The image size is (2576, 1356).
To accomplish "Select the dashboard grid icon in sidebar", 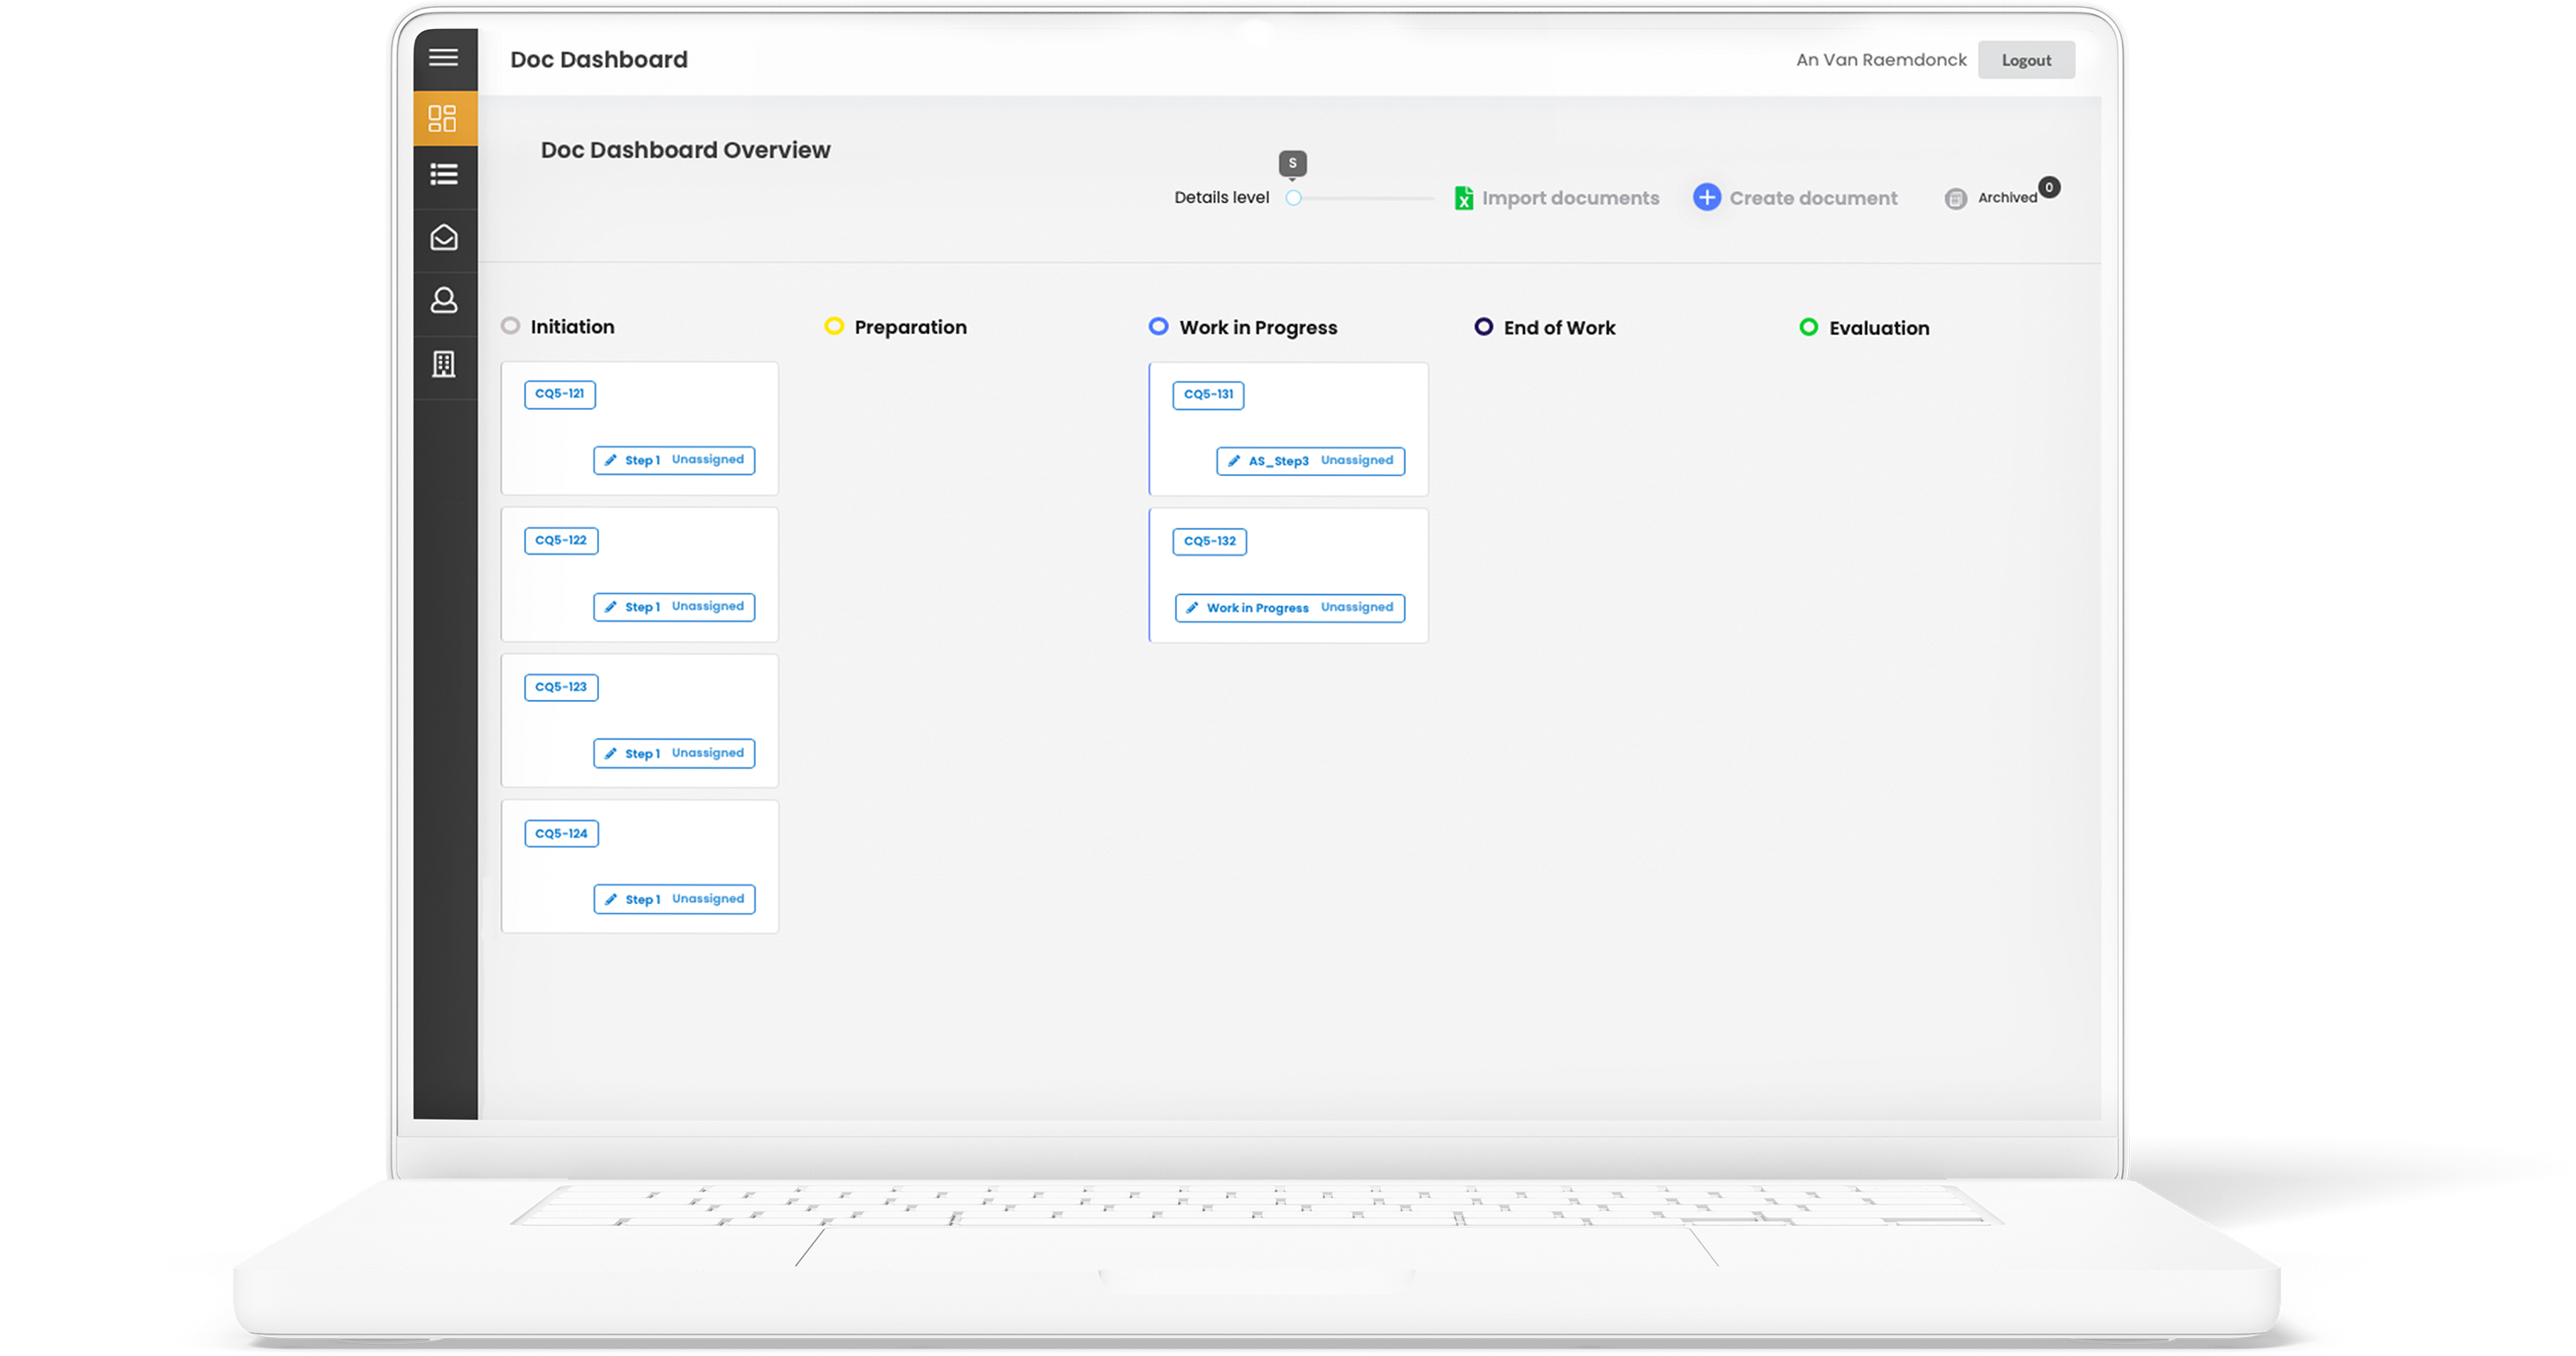I will coord(443,119).
